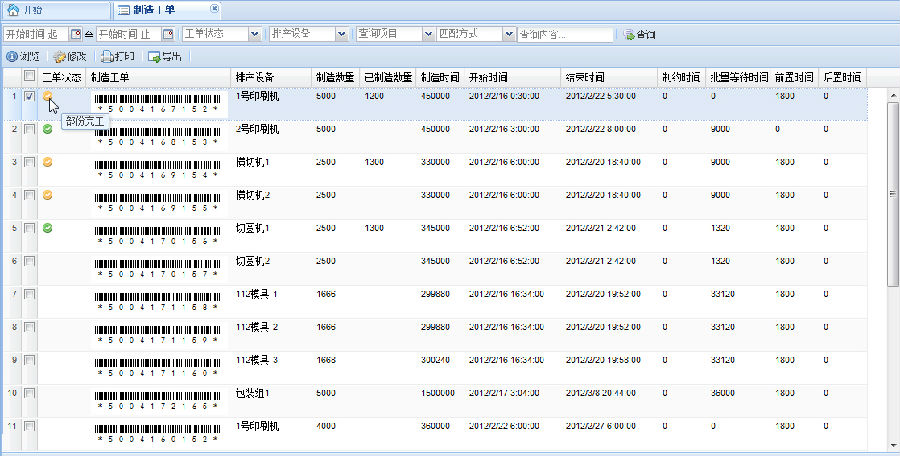Sort by the 后置时间 column header
This screenshot has height=456, width=900.
[x=843, y=77]
